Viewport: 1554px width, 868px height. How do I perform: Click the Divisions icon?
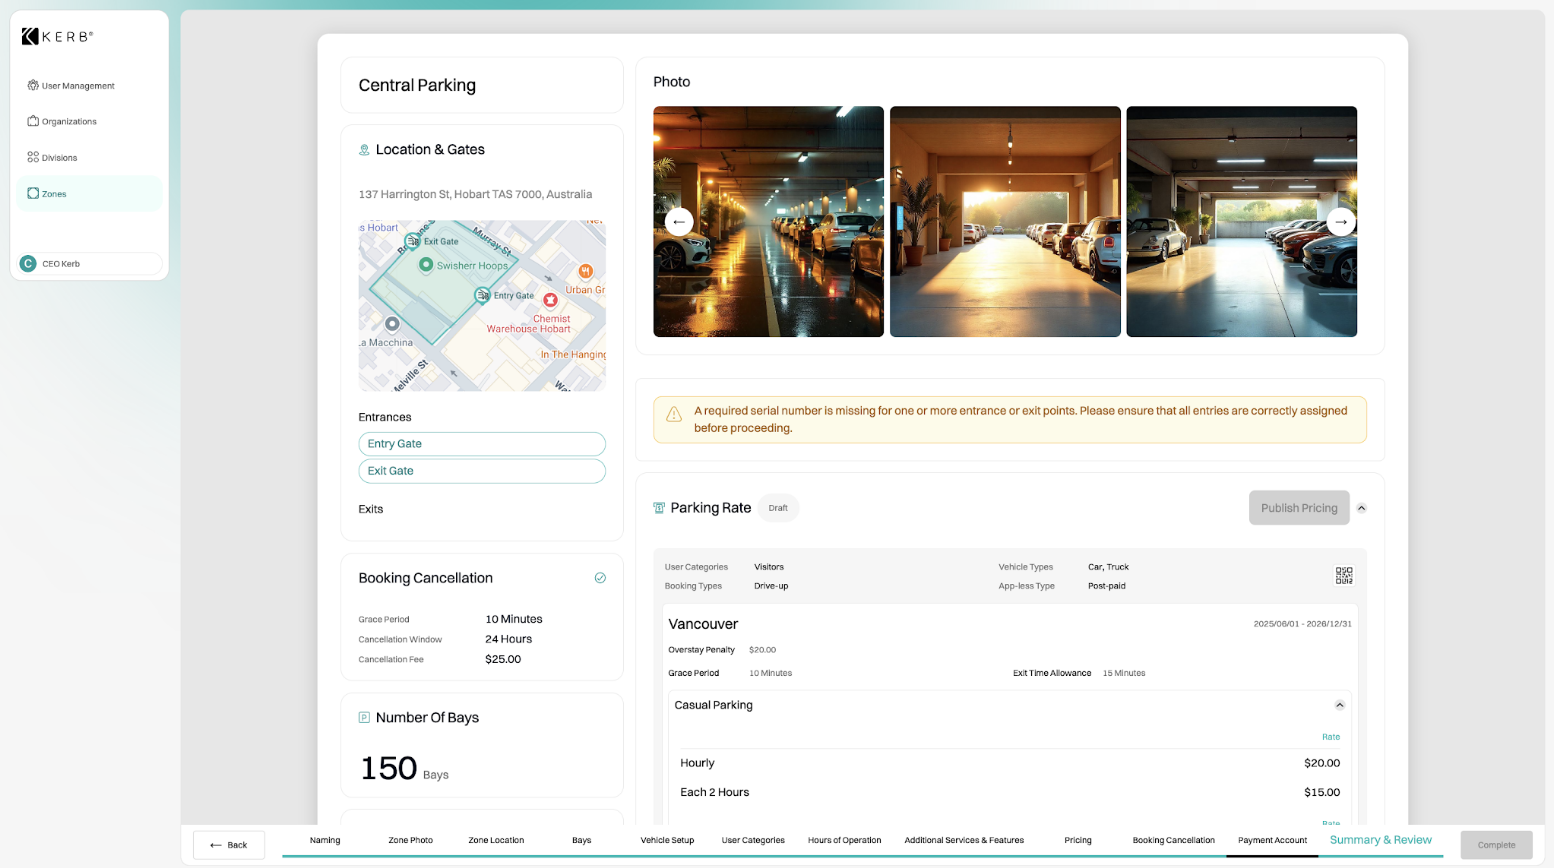click(33, 157)
